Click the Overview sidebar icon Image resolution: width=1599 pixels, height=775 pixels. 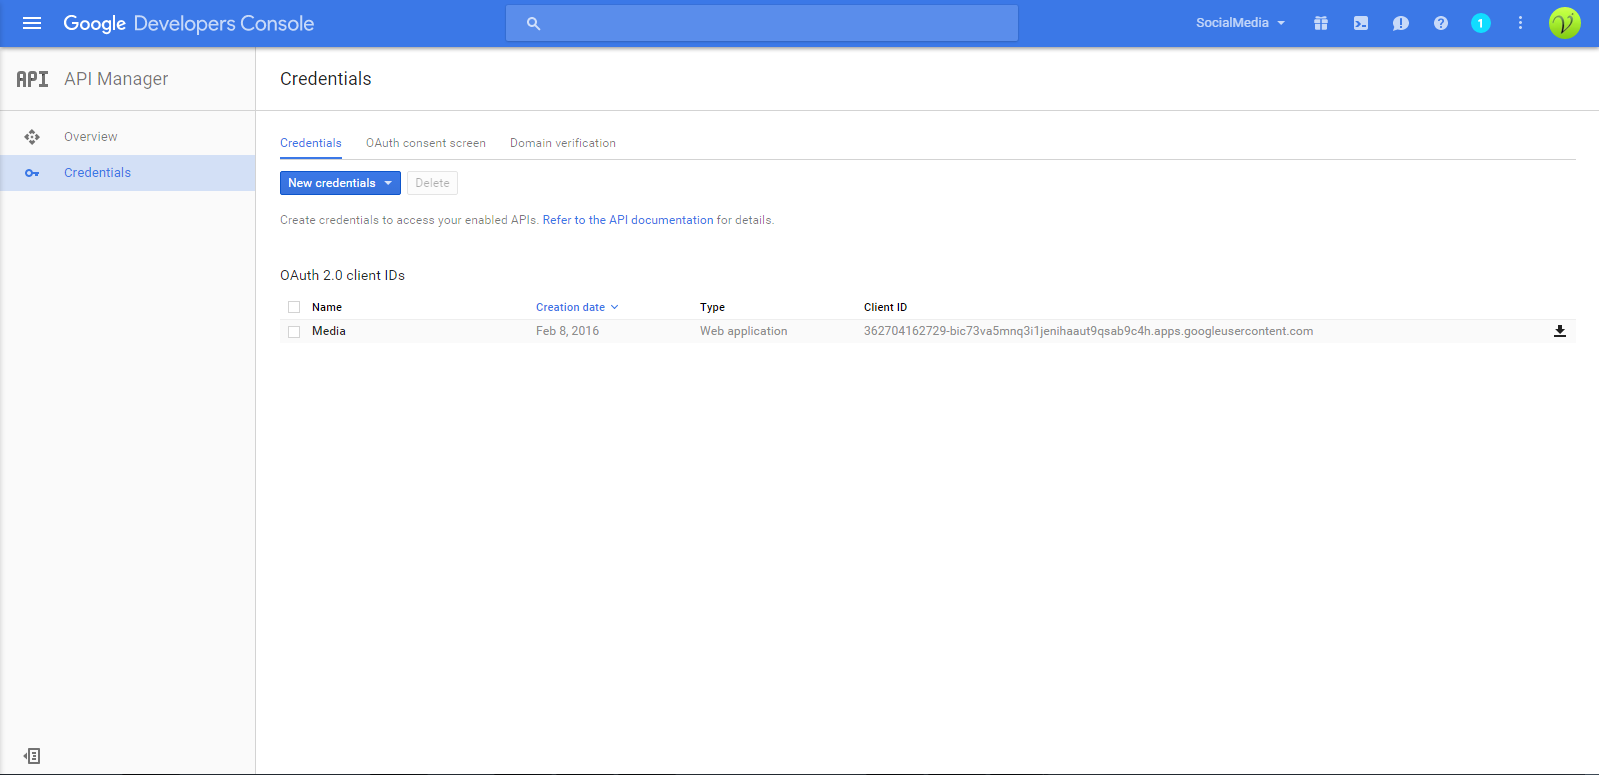[32, 137]
